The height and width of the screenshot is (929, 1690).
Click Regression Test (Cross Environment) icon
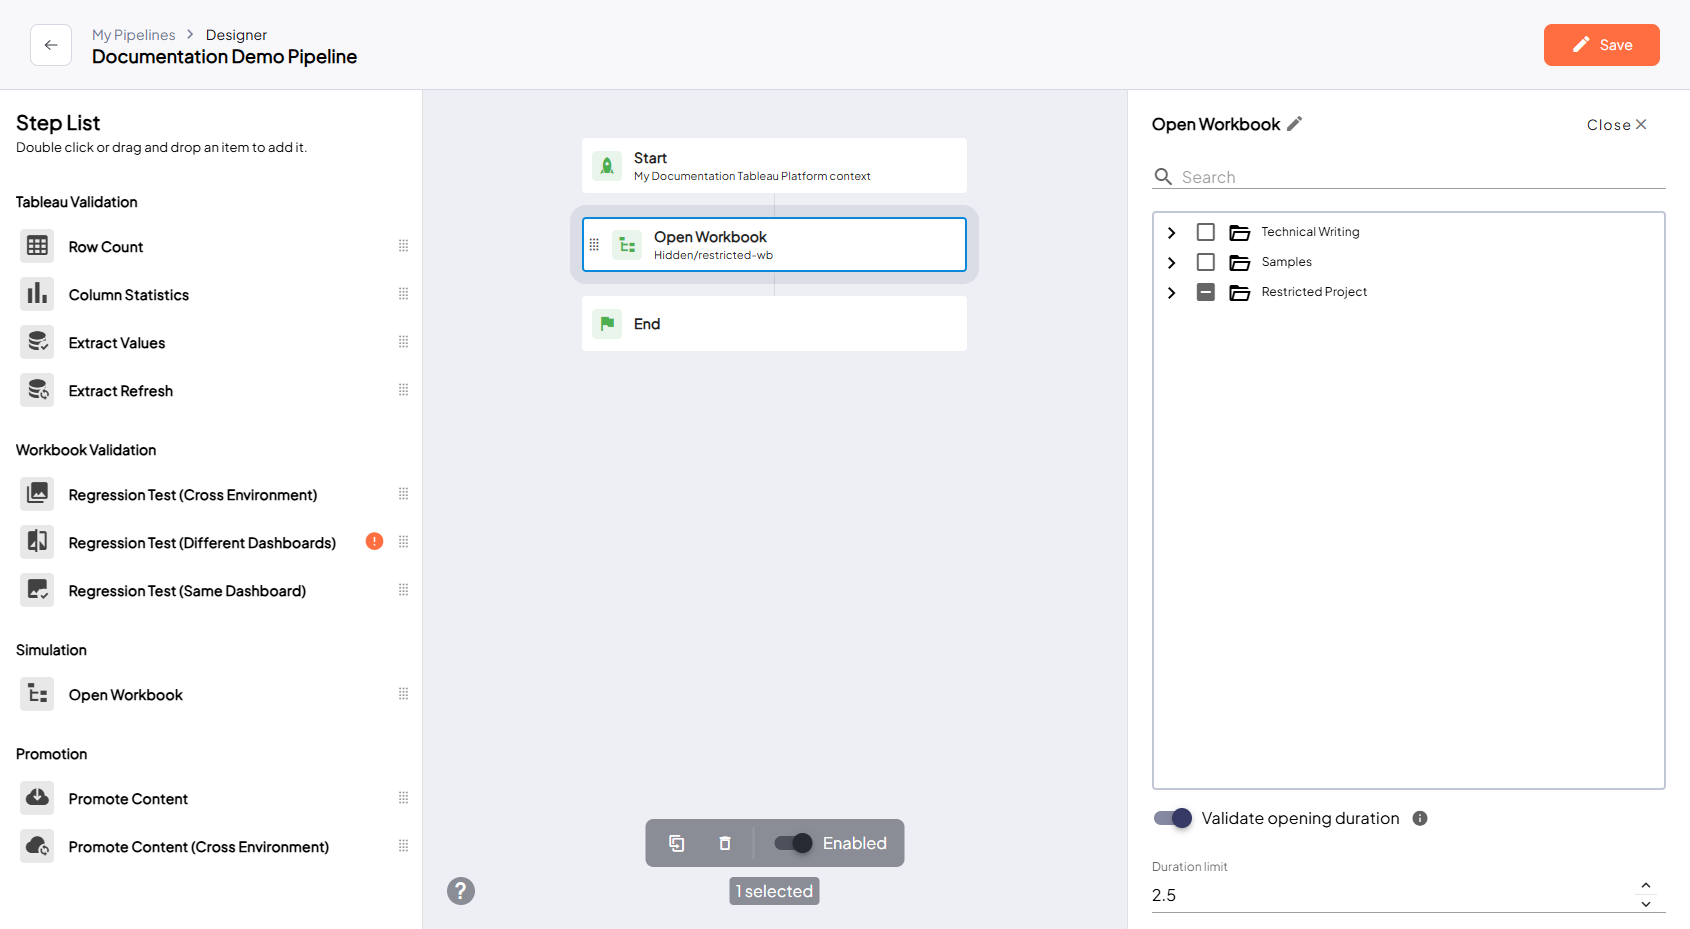37,494
